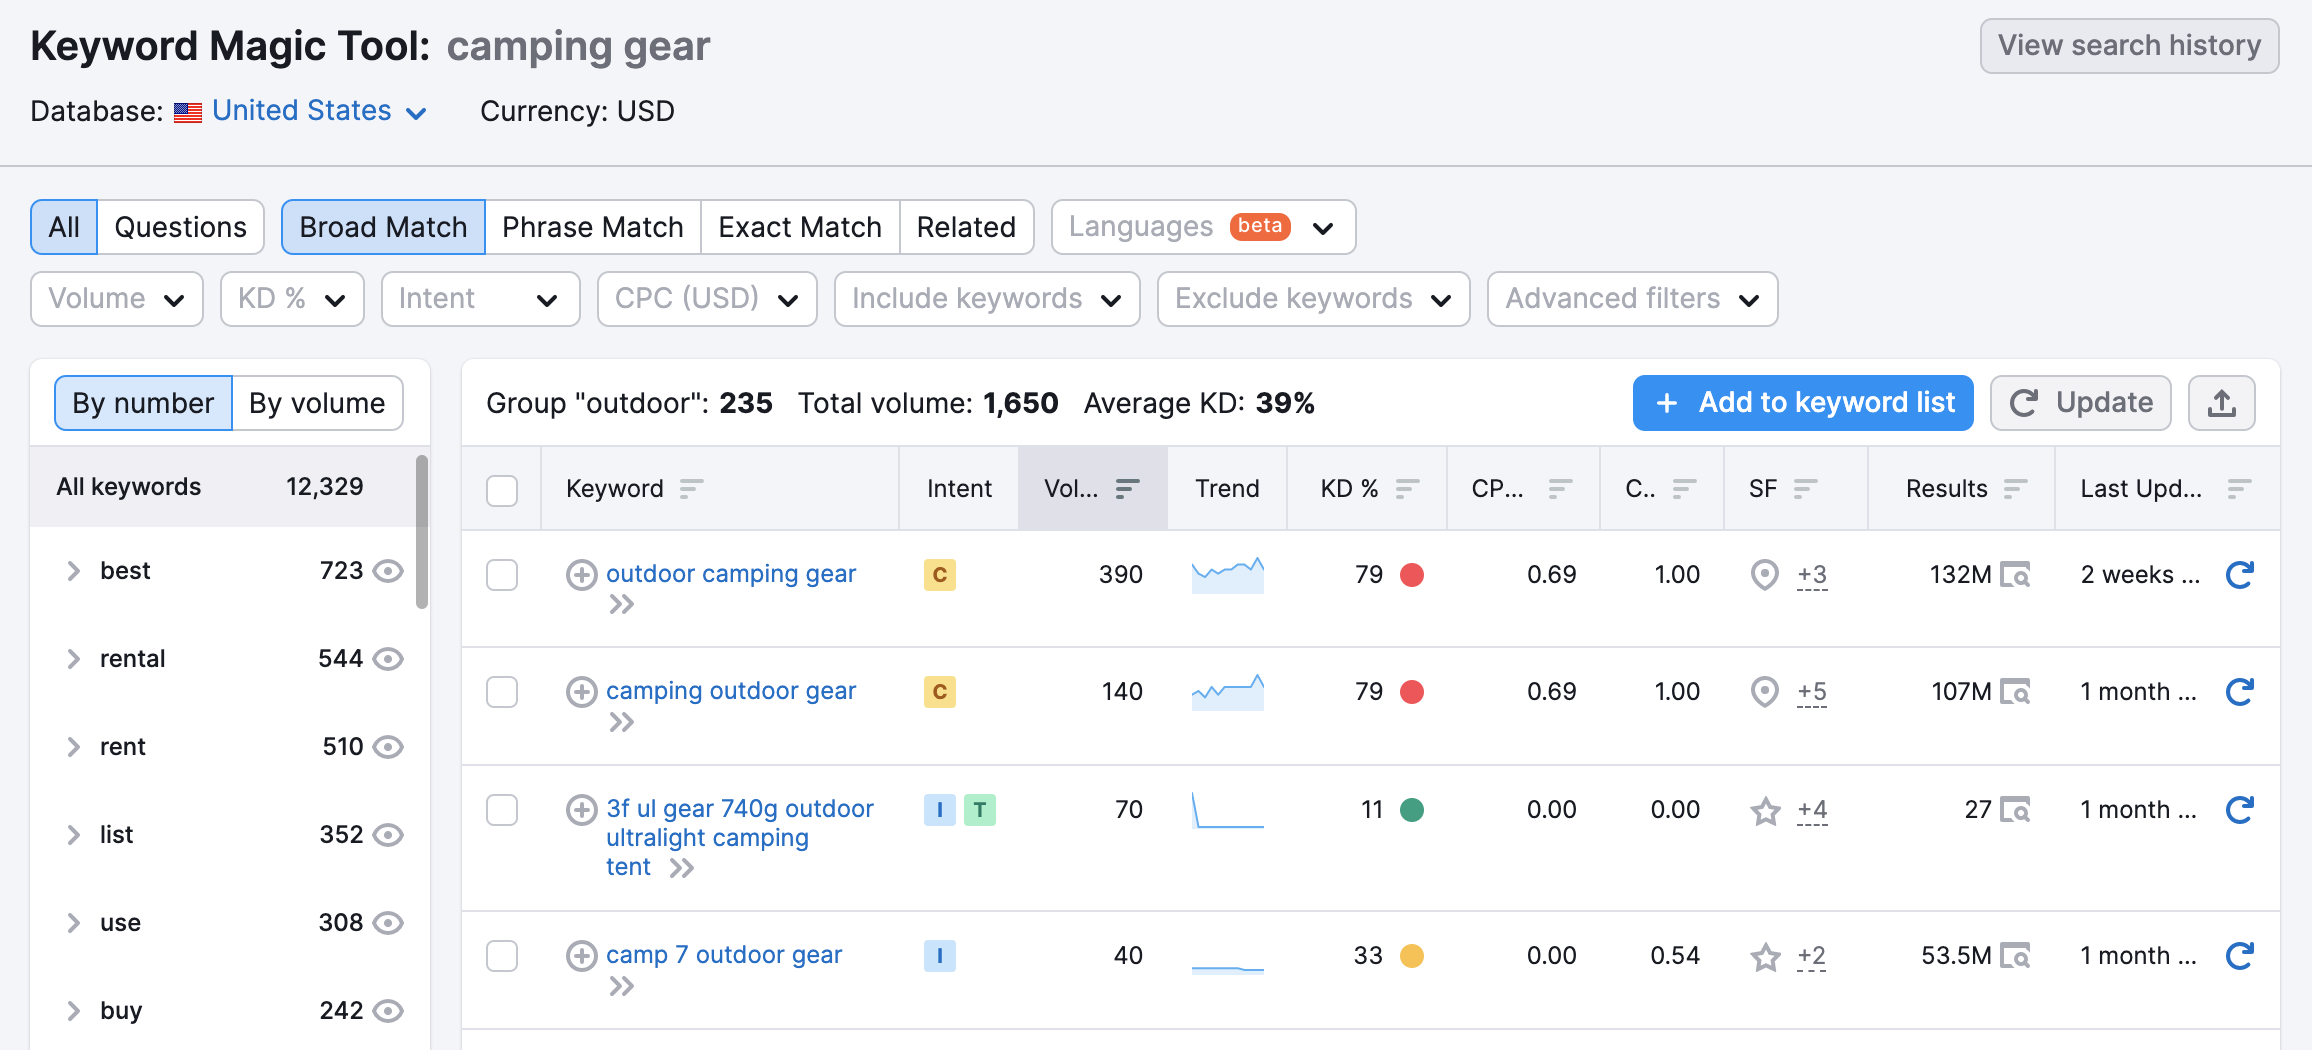This screenshot has width=2312, height=1050.
Task: Open the Intent filter dropdown
Action: point(480,299)
